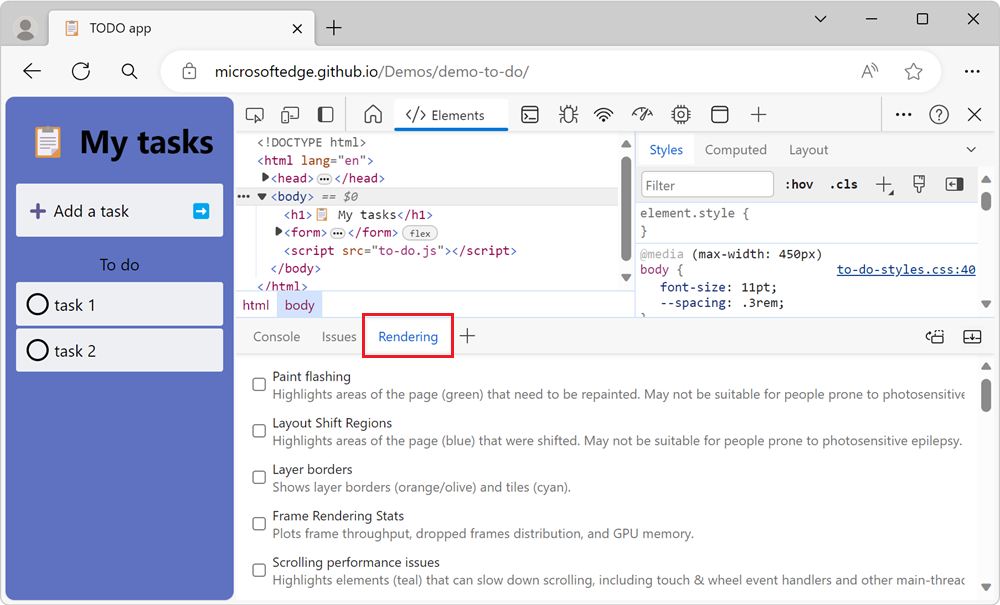Click the new style rule plus icon
The height and width of the screenshot is (605, 1000).
point(884,184)
